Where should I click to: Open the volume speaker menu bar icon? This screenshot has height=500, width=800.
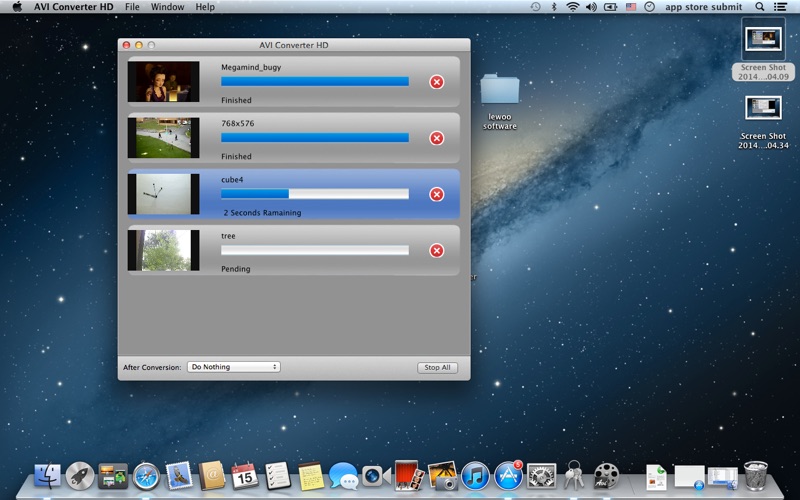pos(591,7)
